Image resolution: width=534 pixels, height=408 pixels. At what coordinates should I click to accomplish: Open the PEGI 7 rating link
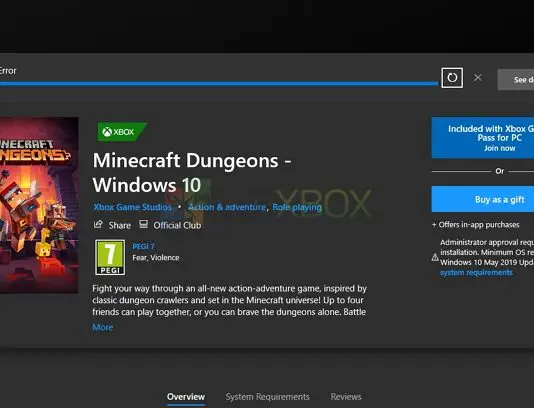point(143,246)
